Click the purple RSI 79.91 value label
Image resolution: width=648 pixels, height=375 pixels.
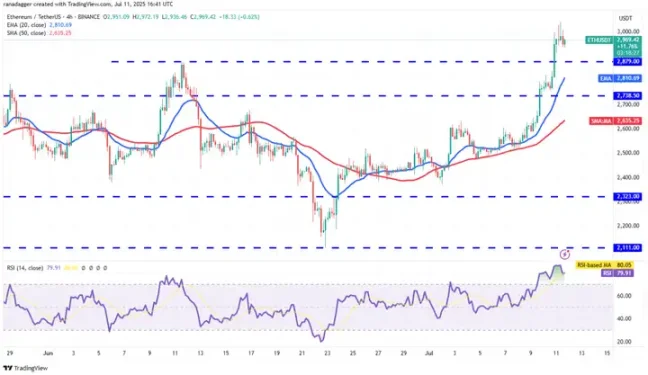pyautogui.click(x=617, y=273)
